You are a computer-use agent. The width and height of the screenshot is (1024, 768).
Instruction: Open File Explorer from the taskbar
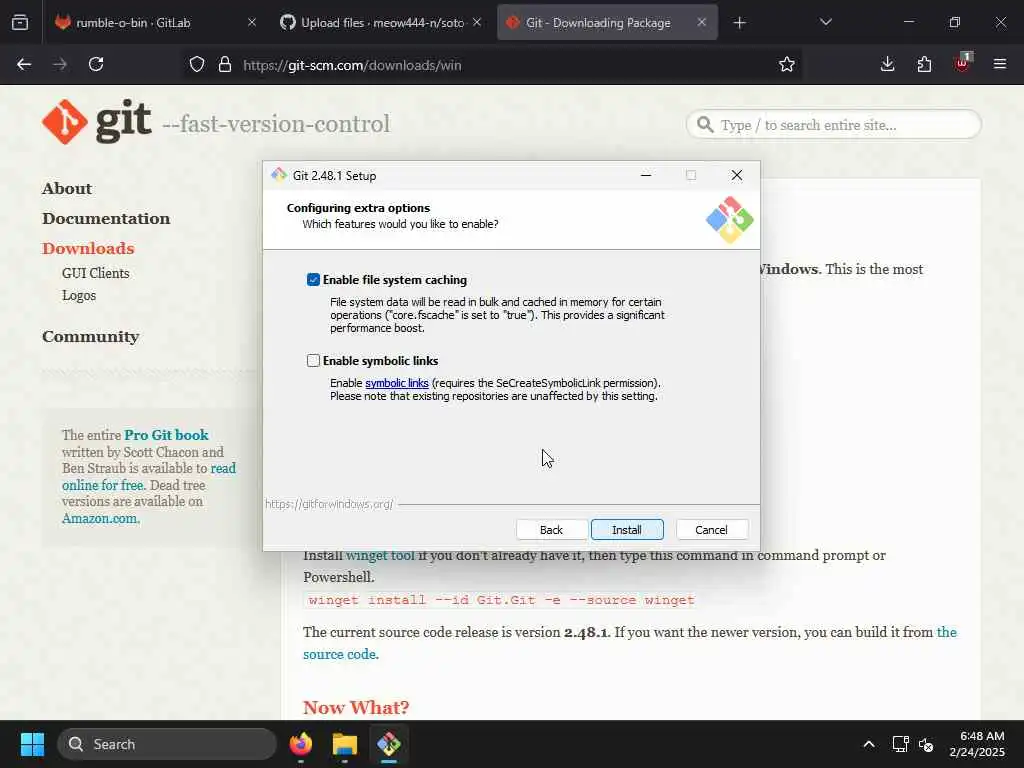point(345,744)
